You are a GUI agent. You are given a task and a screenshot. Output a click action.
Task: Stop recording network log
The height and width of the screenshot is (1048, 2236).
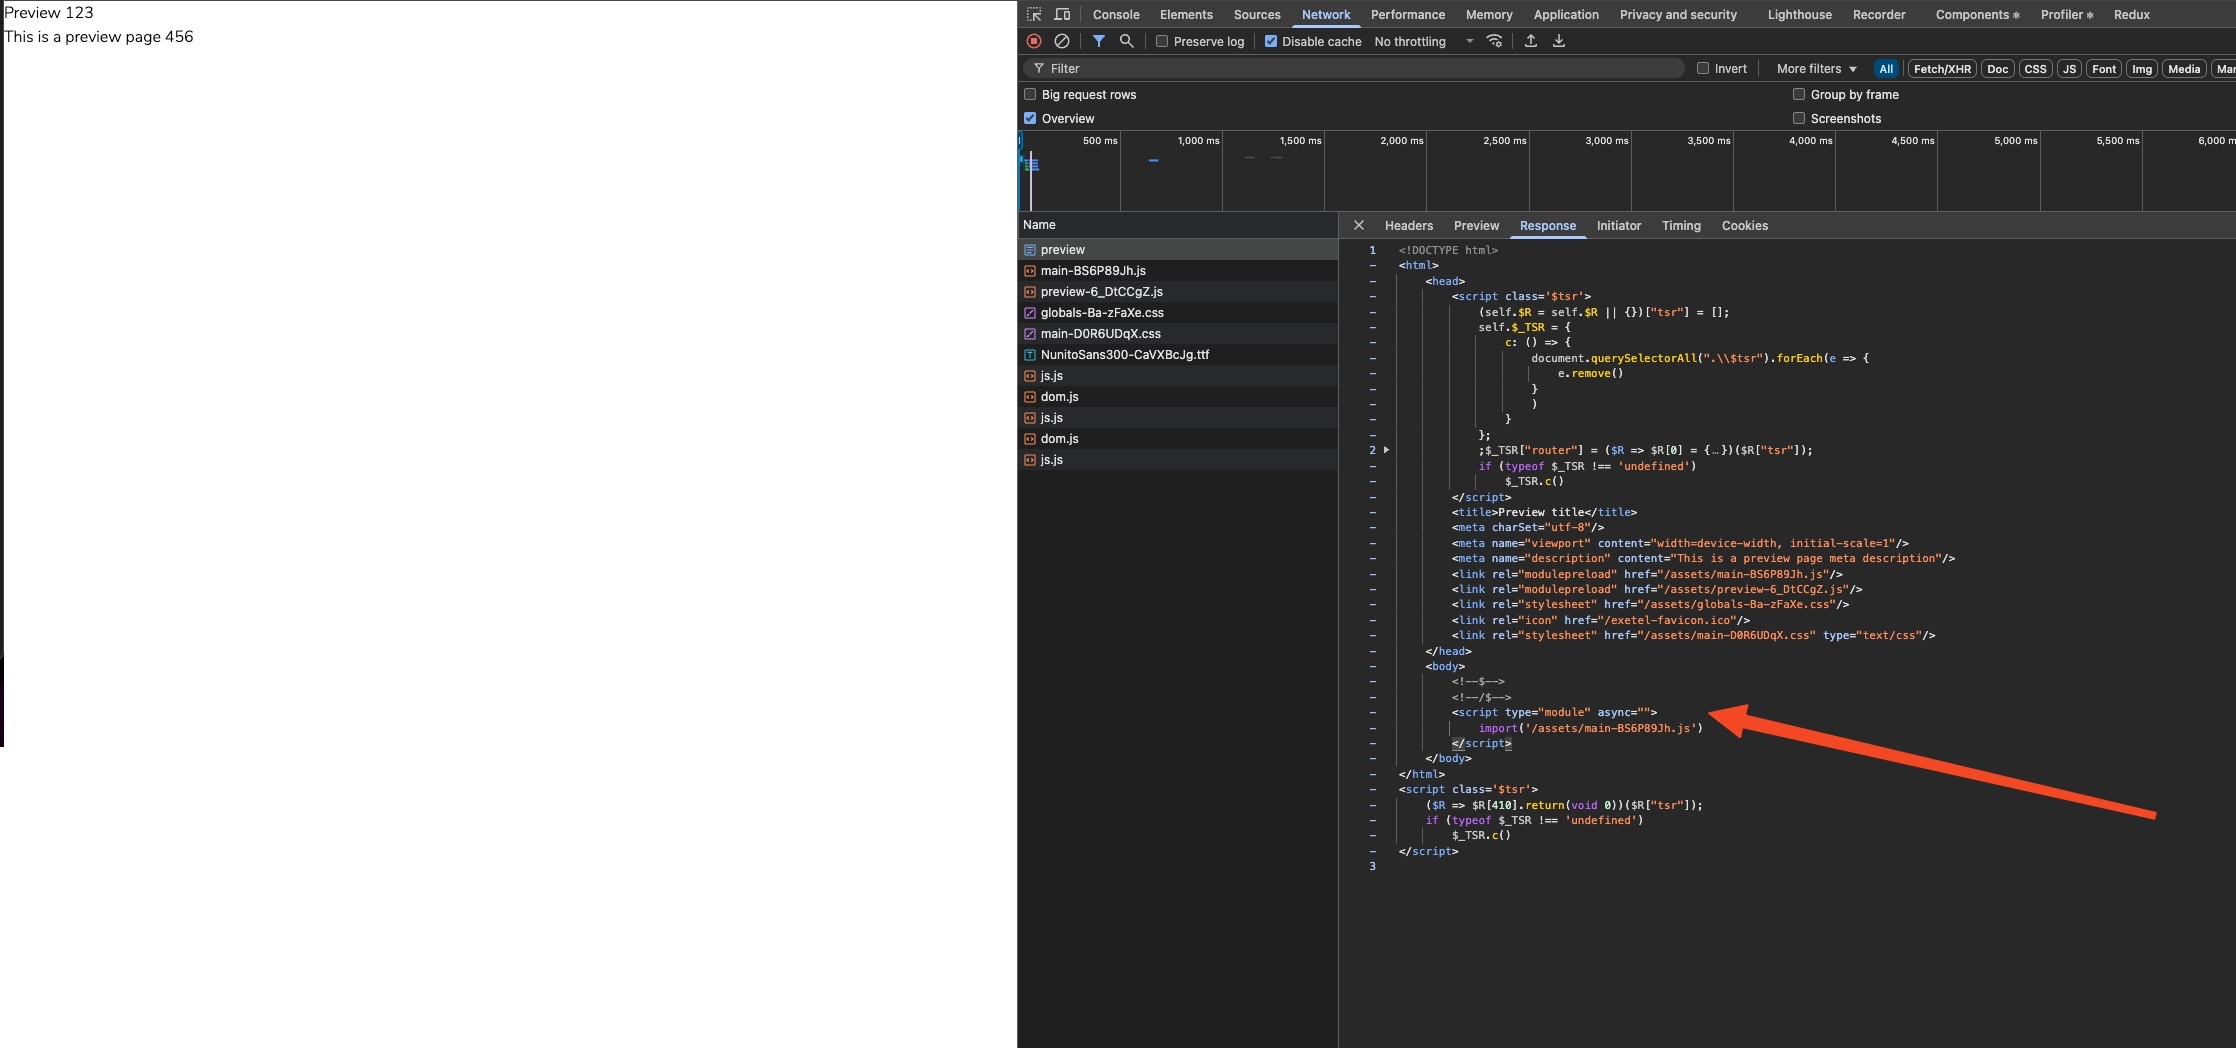tap(1034, 41)
